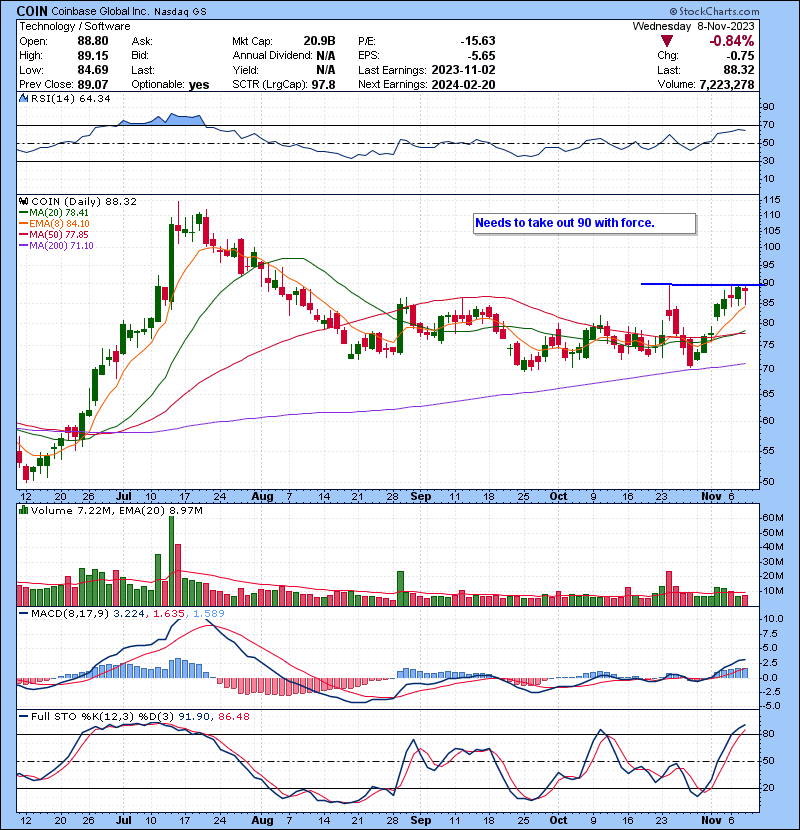
Task: Click the Nasdaq GS exchange label
Action: [180, 12]
